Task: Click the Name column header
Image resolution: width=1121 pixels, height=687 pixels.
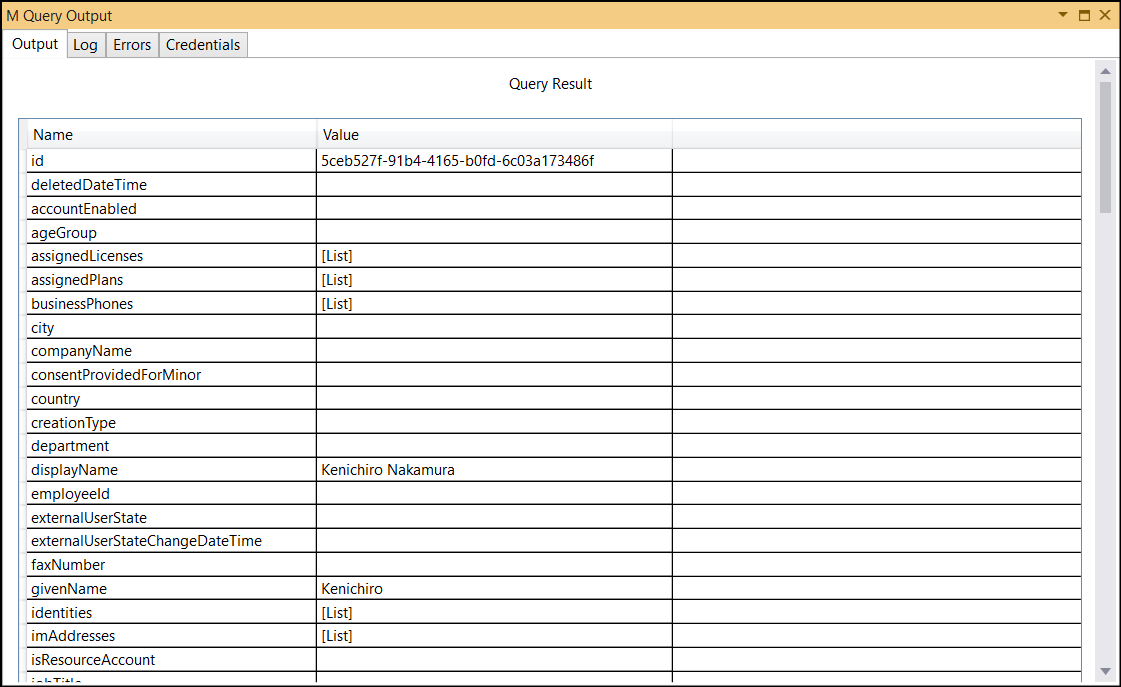Action: (x=172, y=134)
